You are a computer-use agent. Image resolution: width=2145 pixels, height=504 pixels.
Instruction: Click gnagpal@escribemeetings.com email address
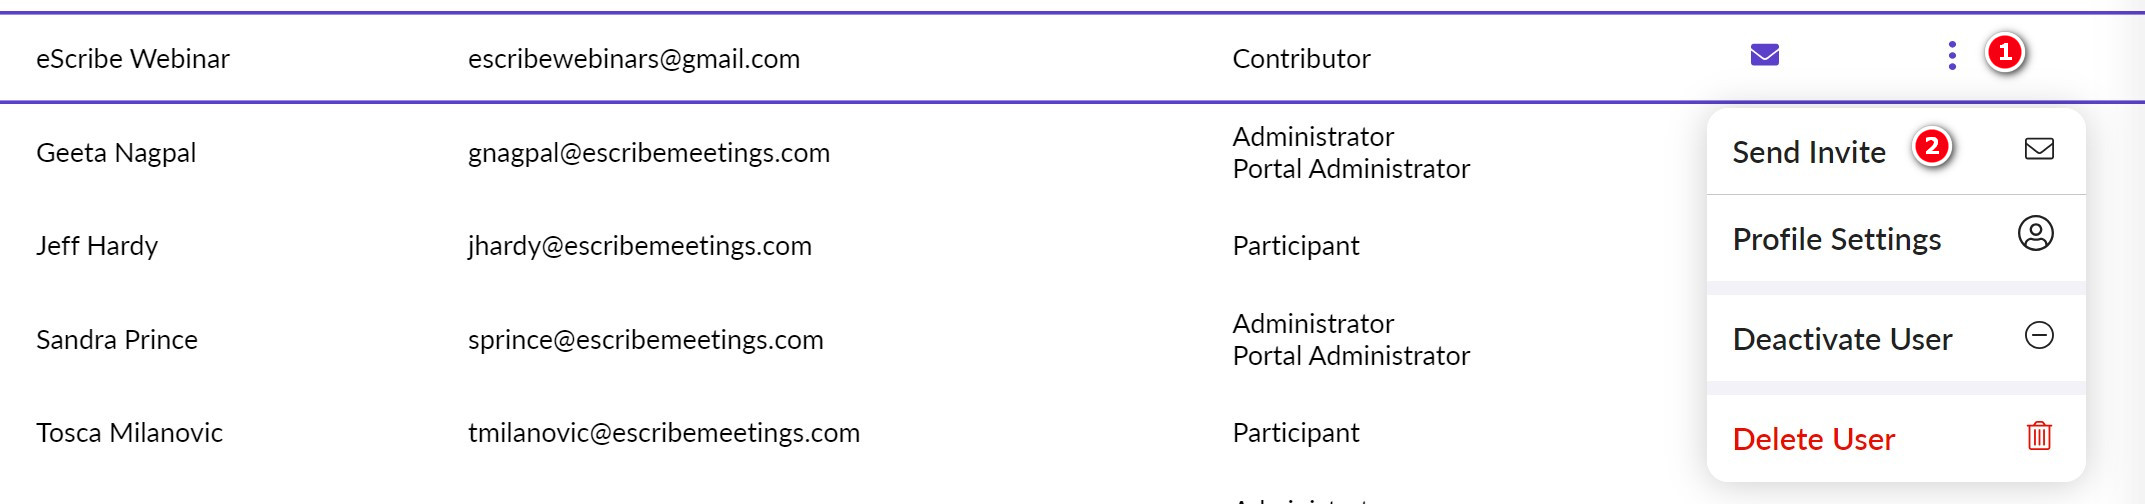coord(648,153)
